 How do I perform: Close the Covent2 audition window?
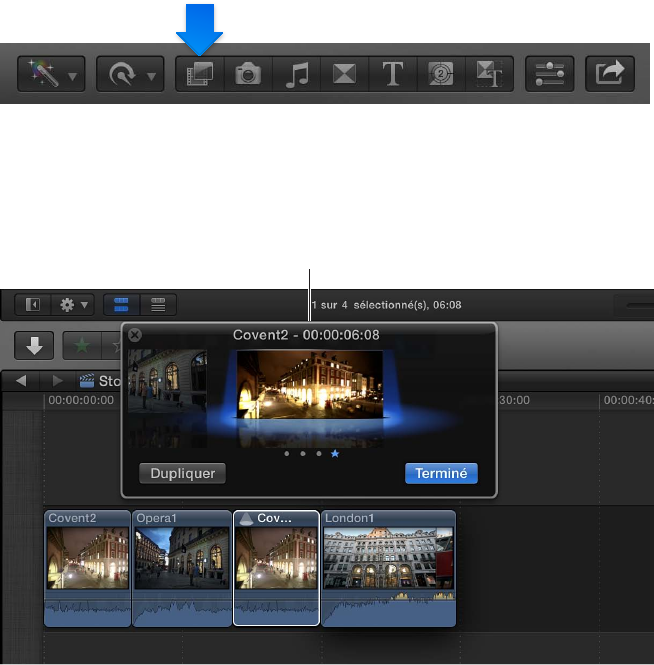(135, 335)
